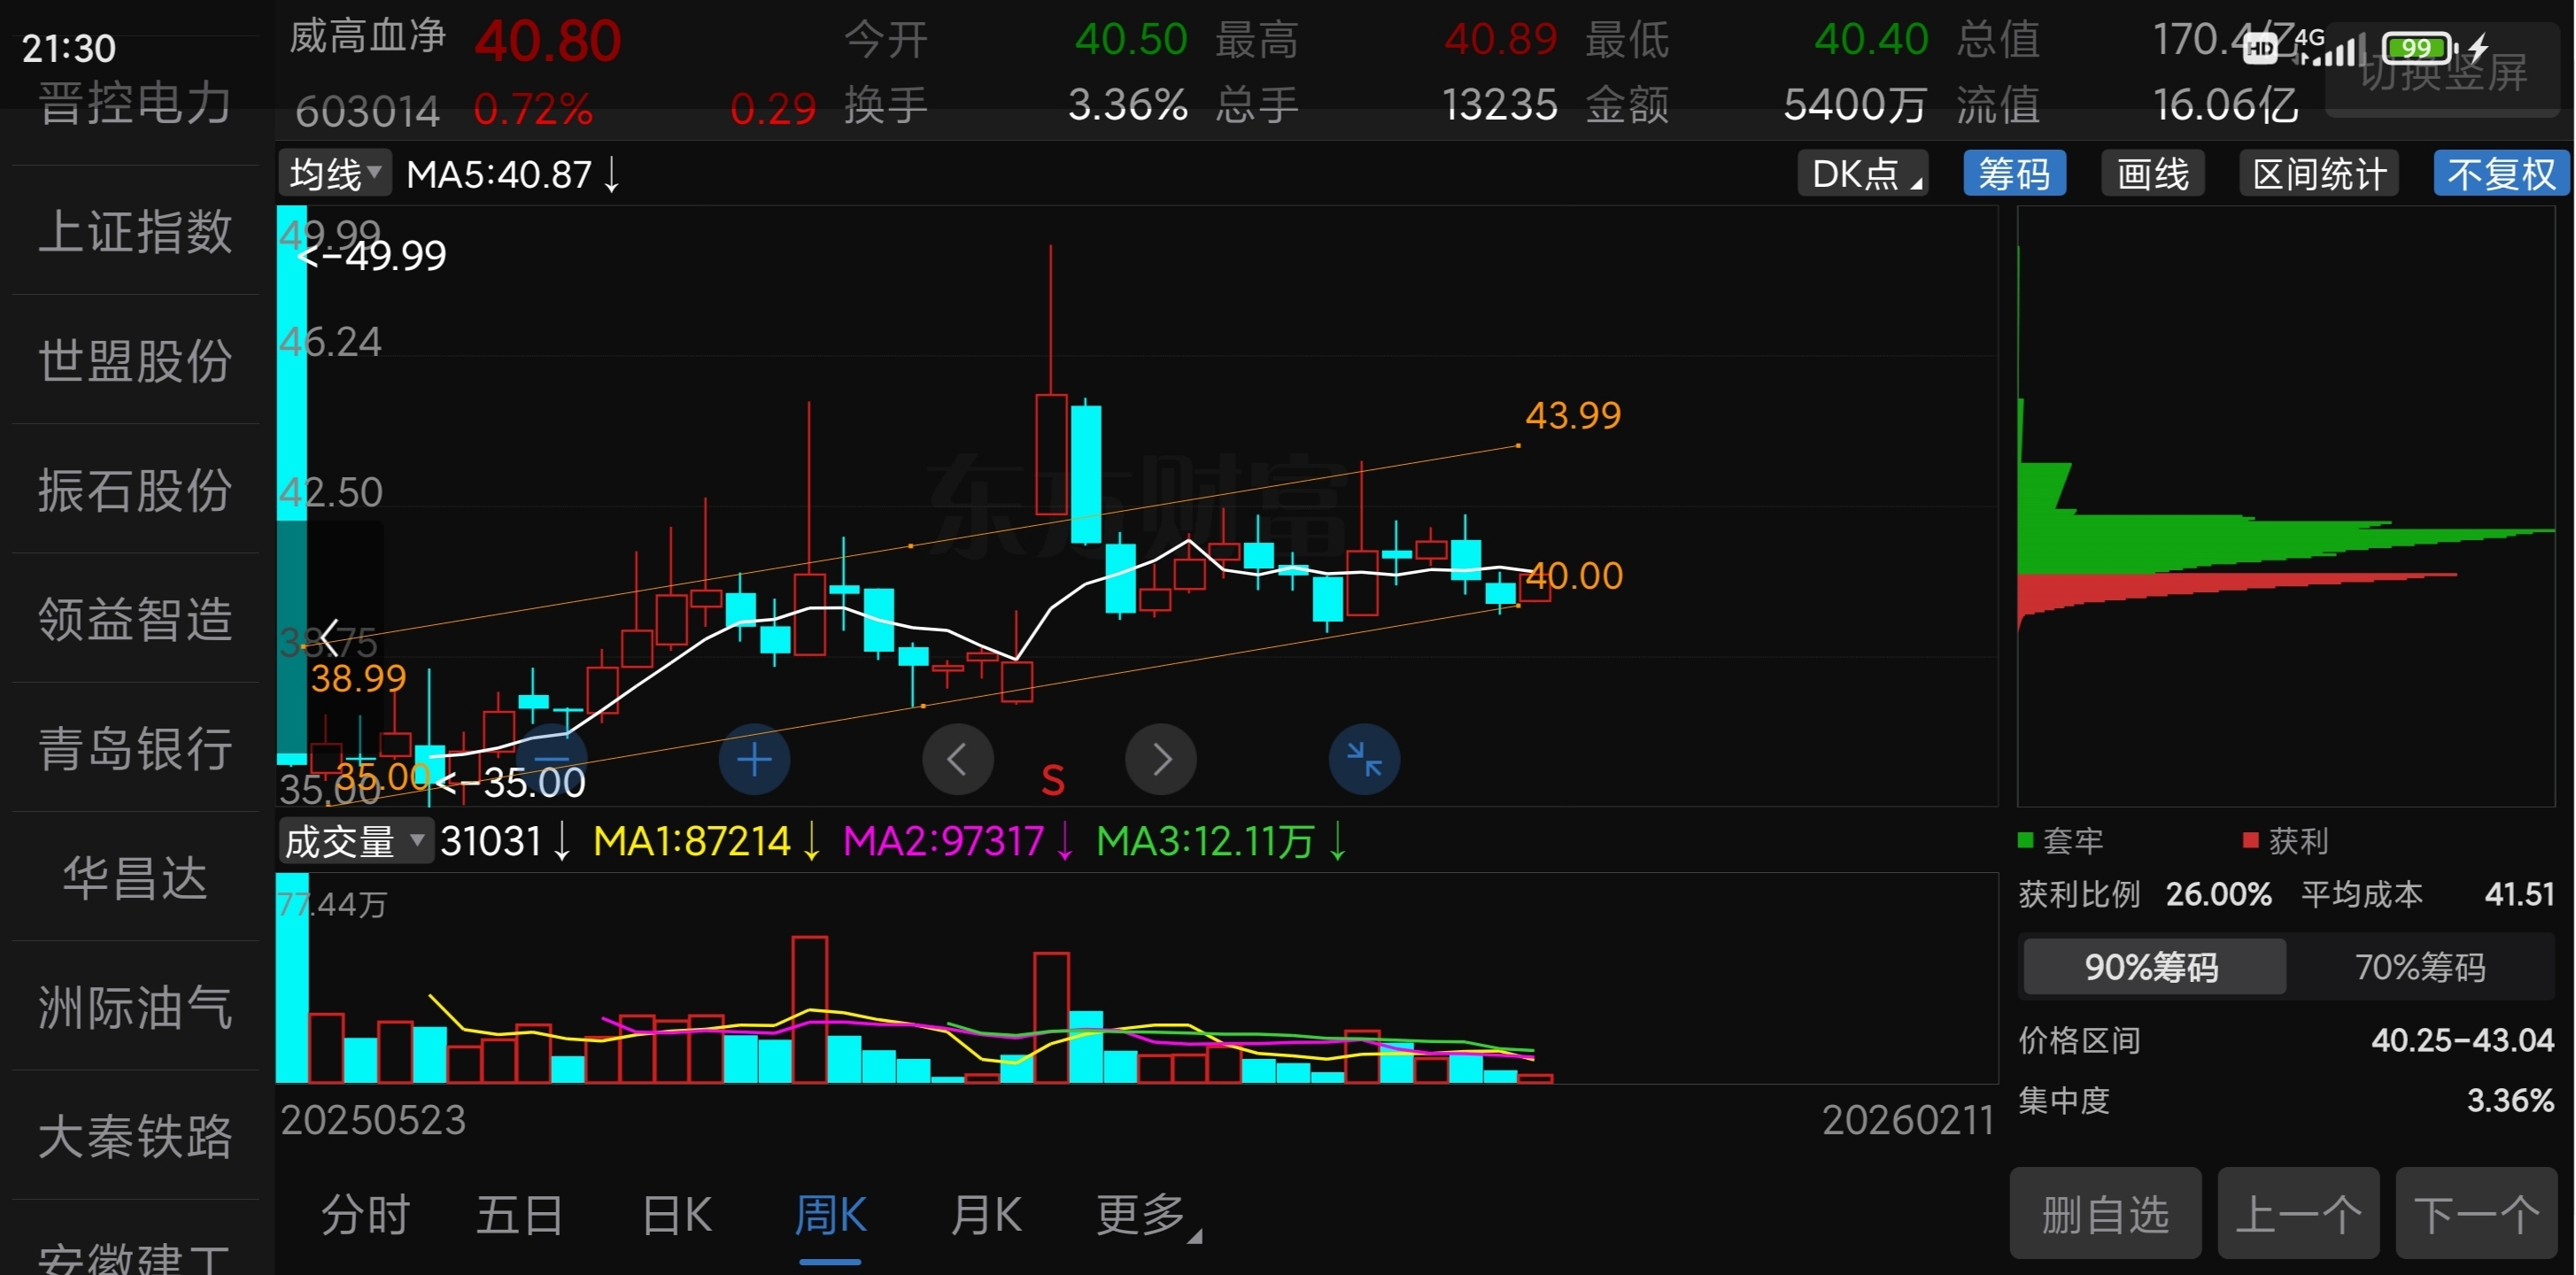Click the red S sell-signal marker
The image size is (2576, 1275).
click(1052, 780)
